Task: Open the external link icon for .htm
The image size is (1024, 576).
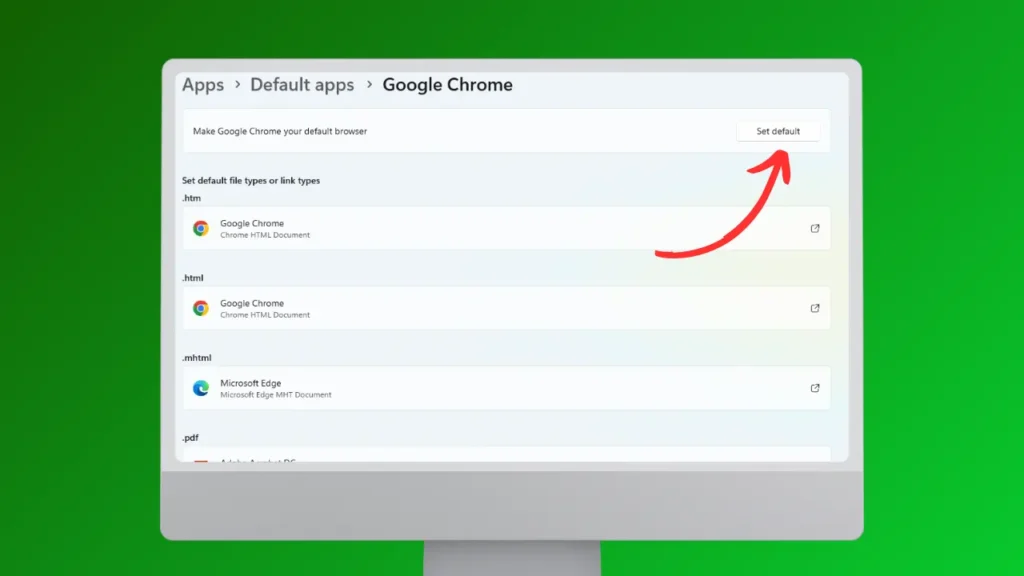Action: click(x=814, y=228)
